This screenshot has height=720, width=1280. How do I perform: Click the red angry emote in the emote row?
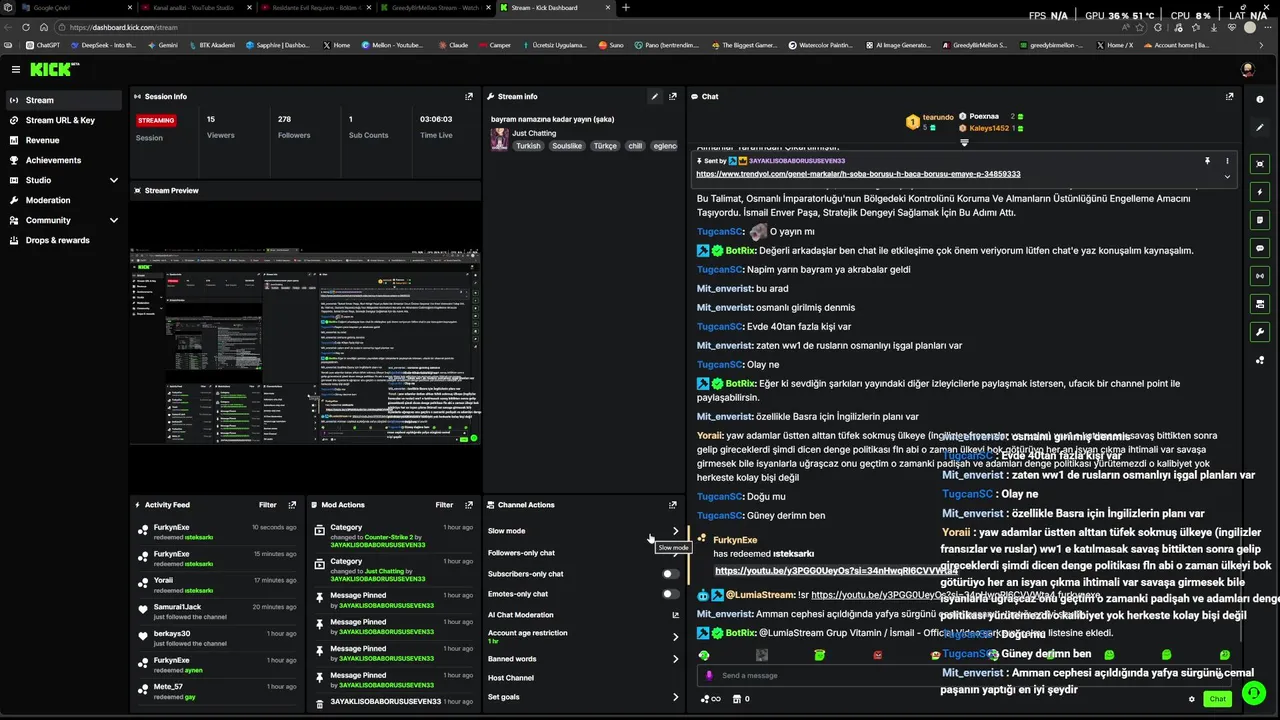pyautogui.click(x=878, y=655)
